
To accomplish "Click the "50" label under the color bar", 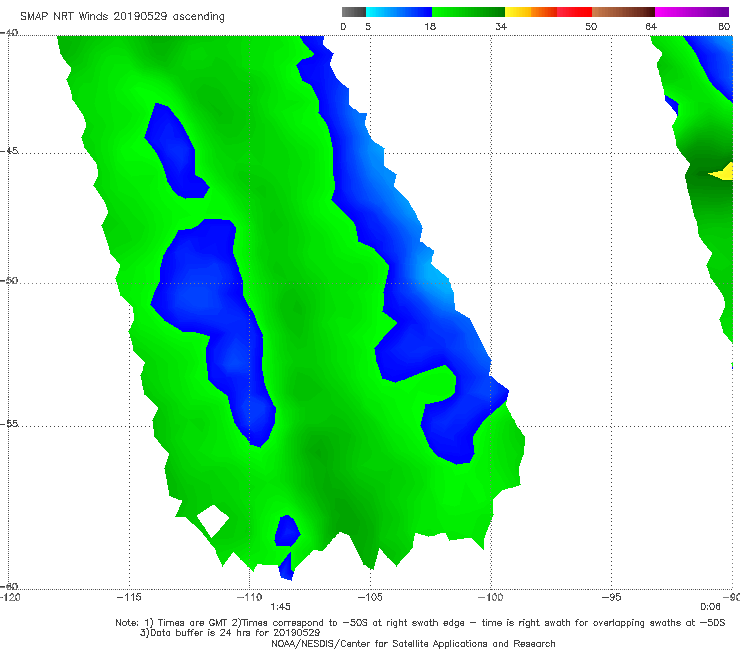I will (x=591, y=27).
